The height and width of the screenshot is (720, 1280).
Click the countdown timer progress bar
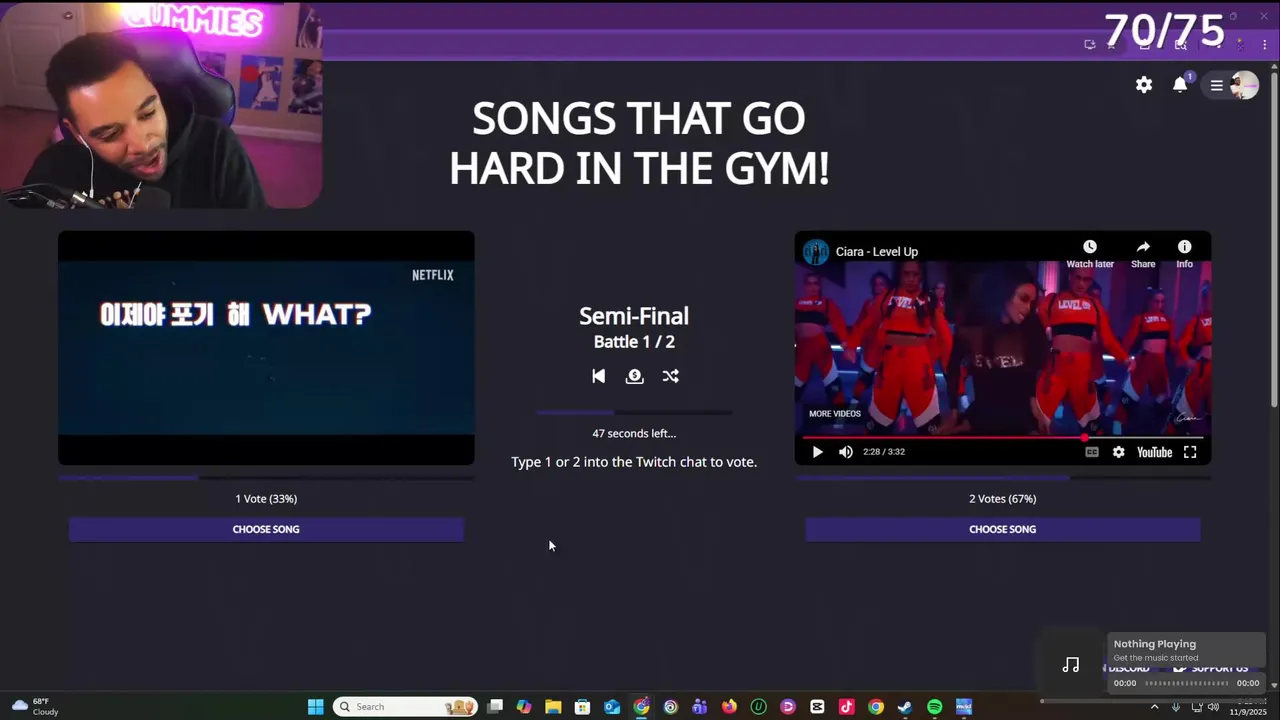(634, 412)
